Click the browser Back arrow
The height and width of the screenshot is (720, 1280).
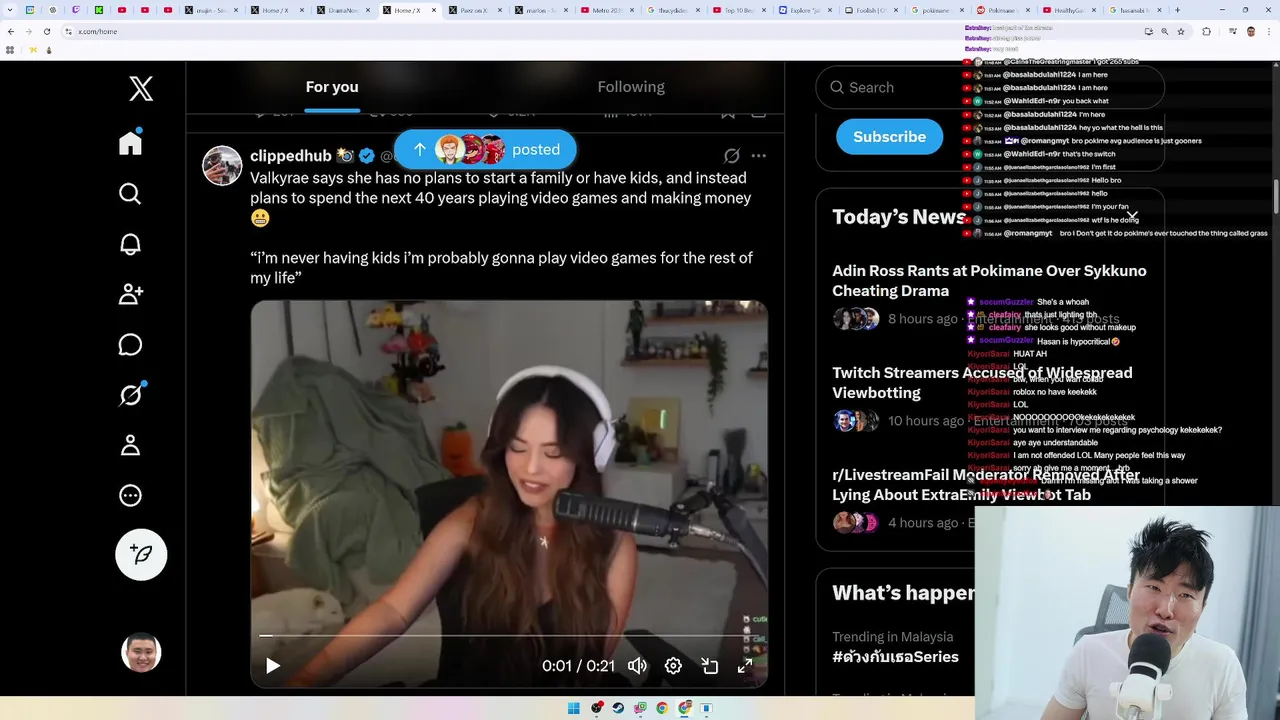pyautogui.click(x=11, y=32)
